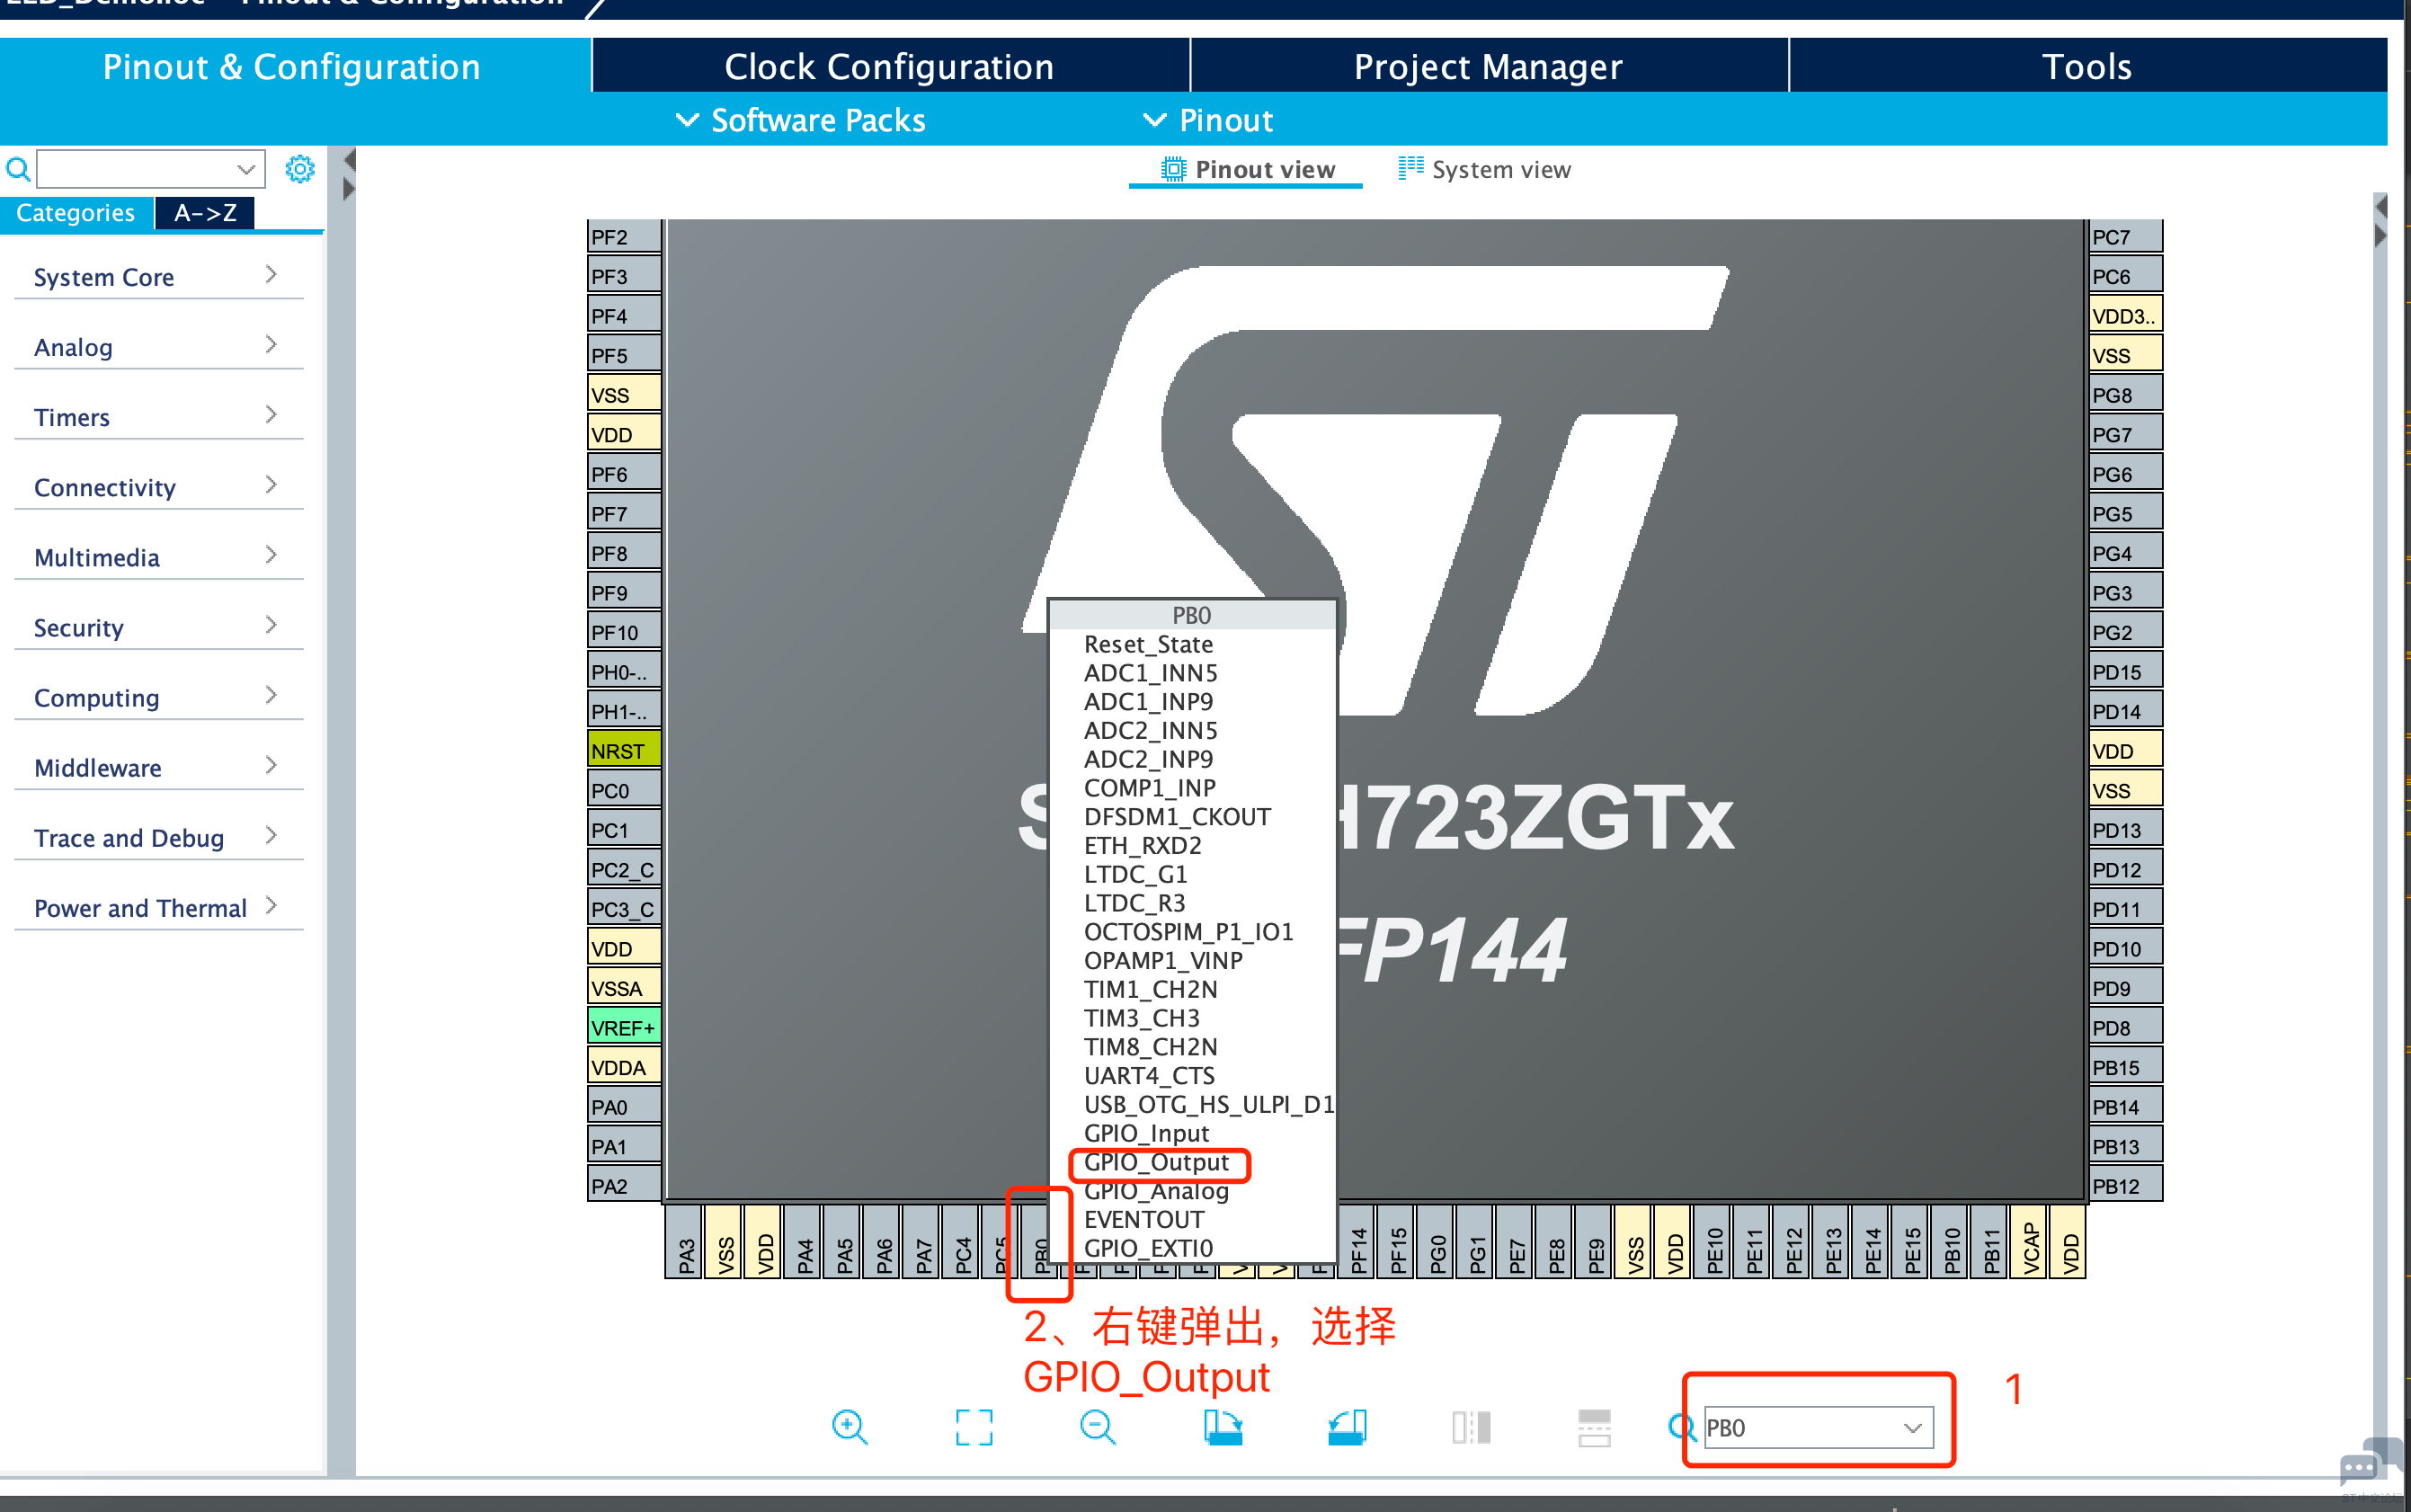Click pin PF10 on the chip

(x=624, y=632)
